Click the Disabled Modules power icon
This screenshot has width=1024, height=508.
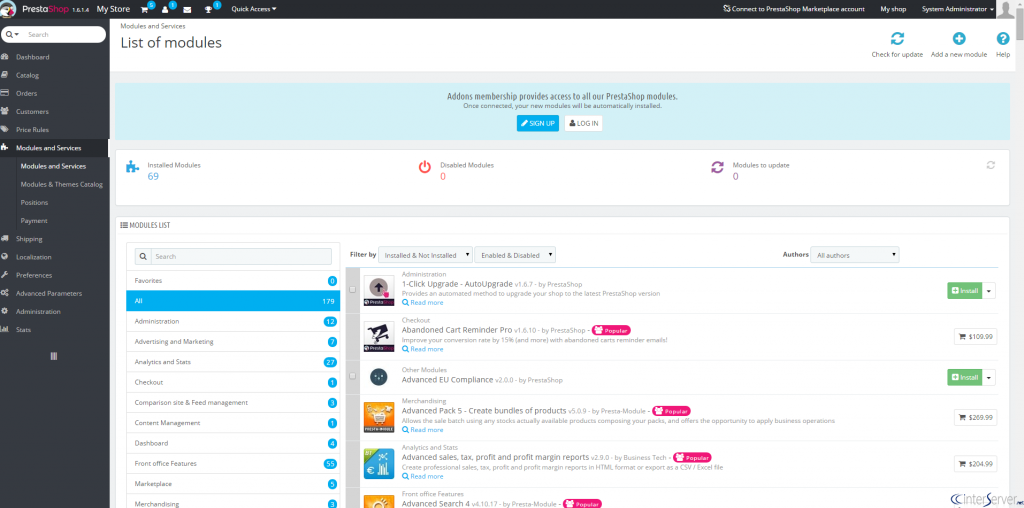coord(424,167)
